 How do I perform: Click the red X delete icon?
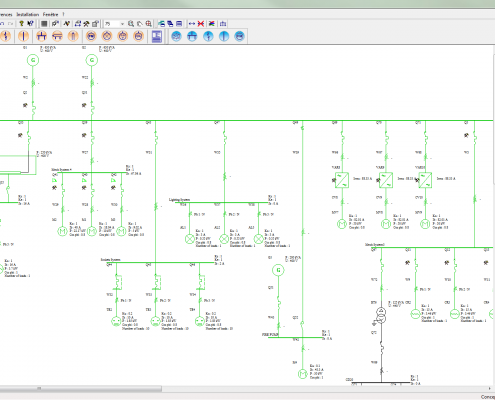click(x=201, y=24)
